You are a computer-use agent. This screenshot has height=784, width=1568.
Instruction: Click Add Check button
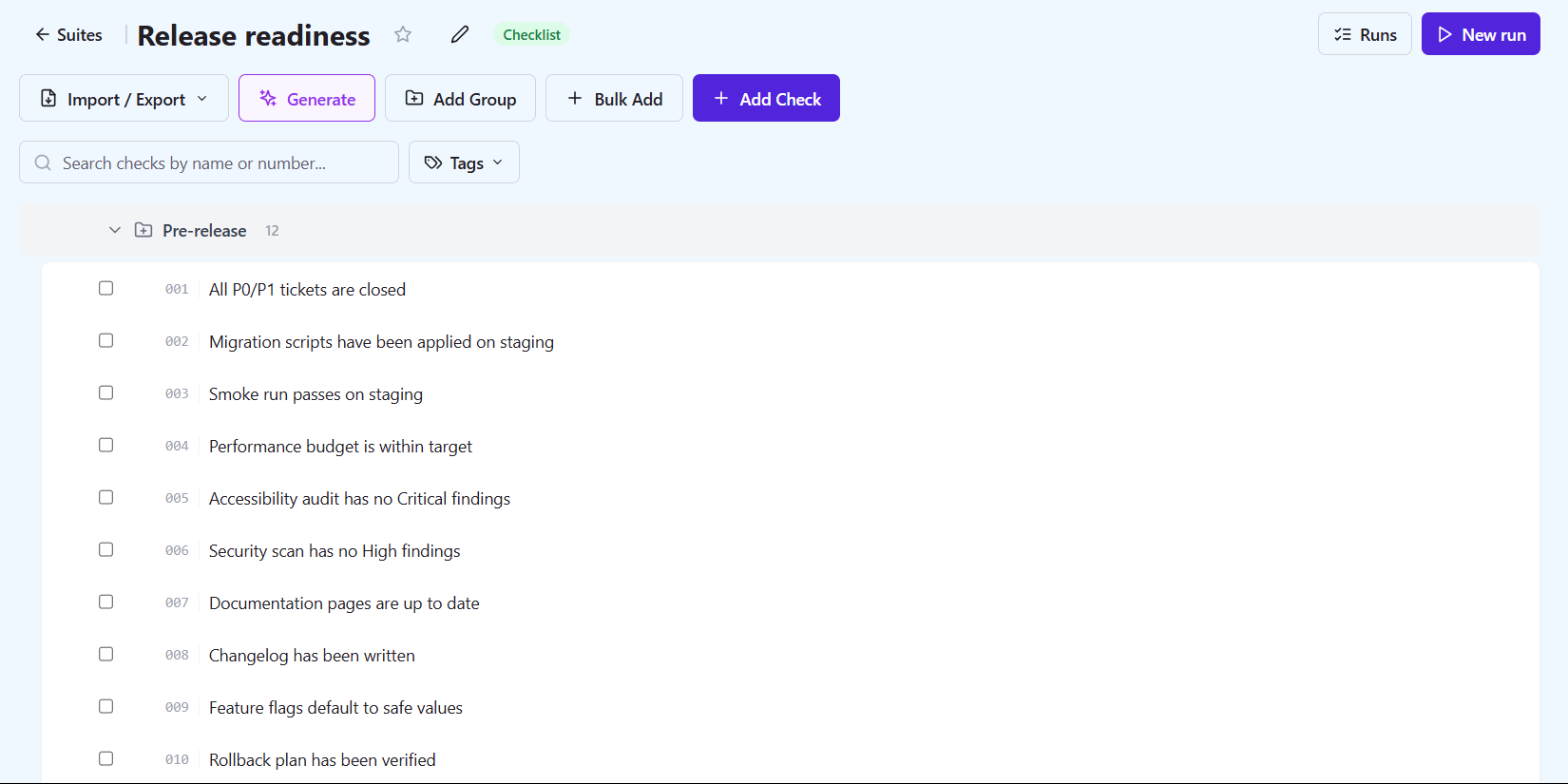766,98
